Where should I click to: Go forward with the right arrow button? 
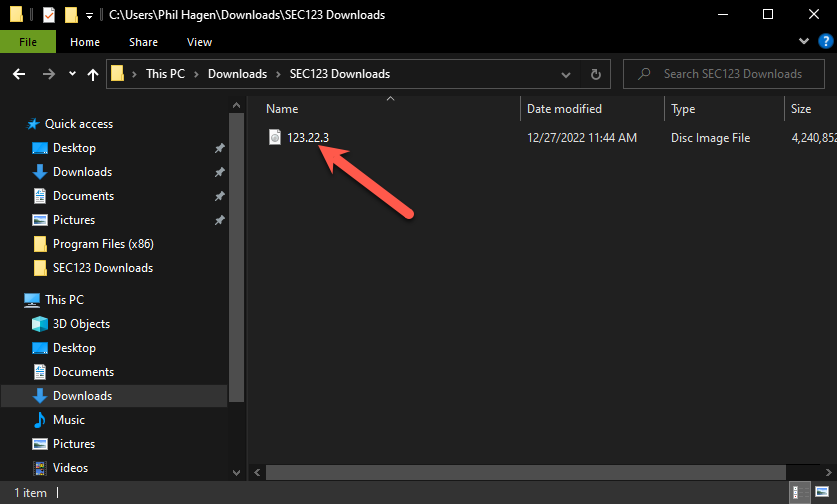49,74
